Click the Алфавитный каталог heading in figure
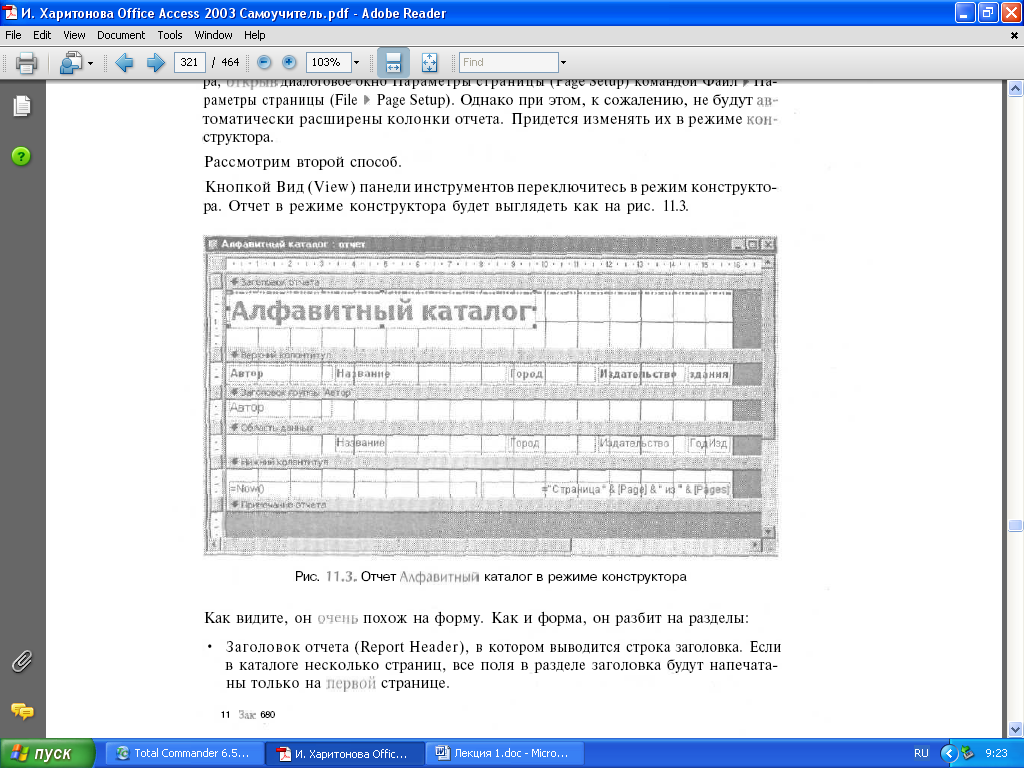The width and height of the screenshot is (1024, 768). (x=381, y=312)
